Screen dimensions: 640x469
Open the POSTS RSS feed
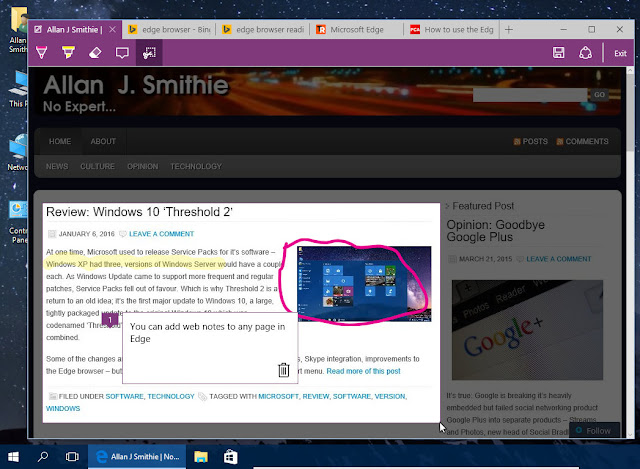pos(531,141)
